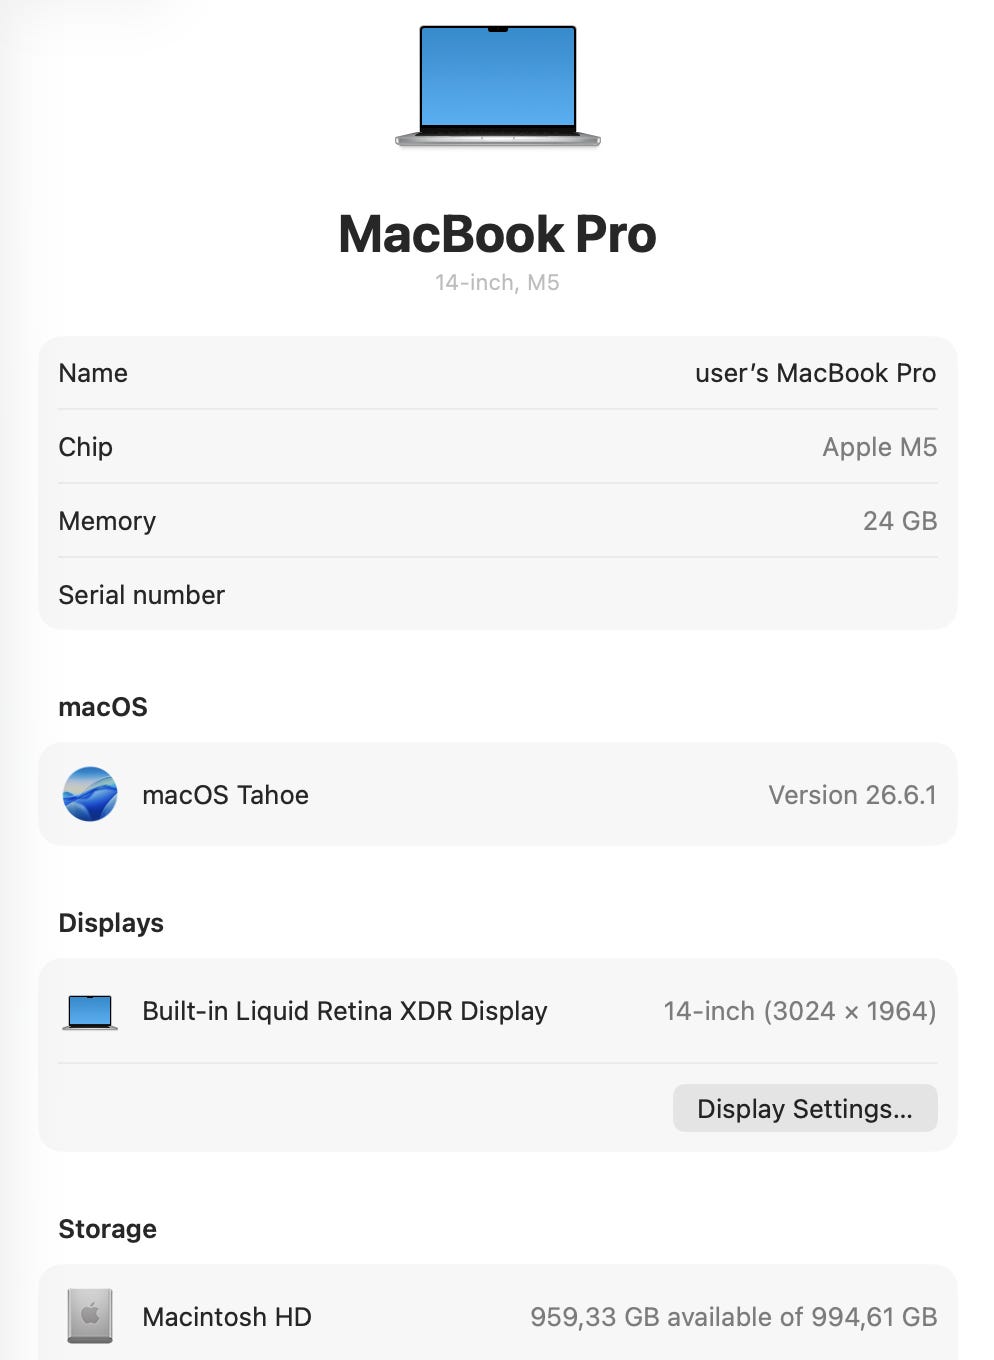
Task: Click the Serial number row
Action: [498, 595]
